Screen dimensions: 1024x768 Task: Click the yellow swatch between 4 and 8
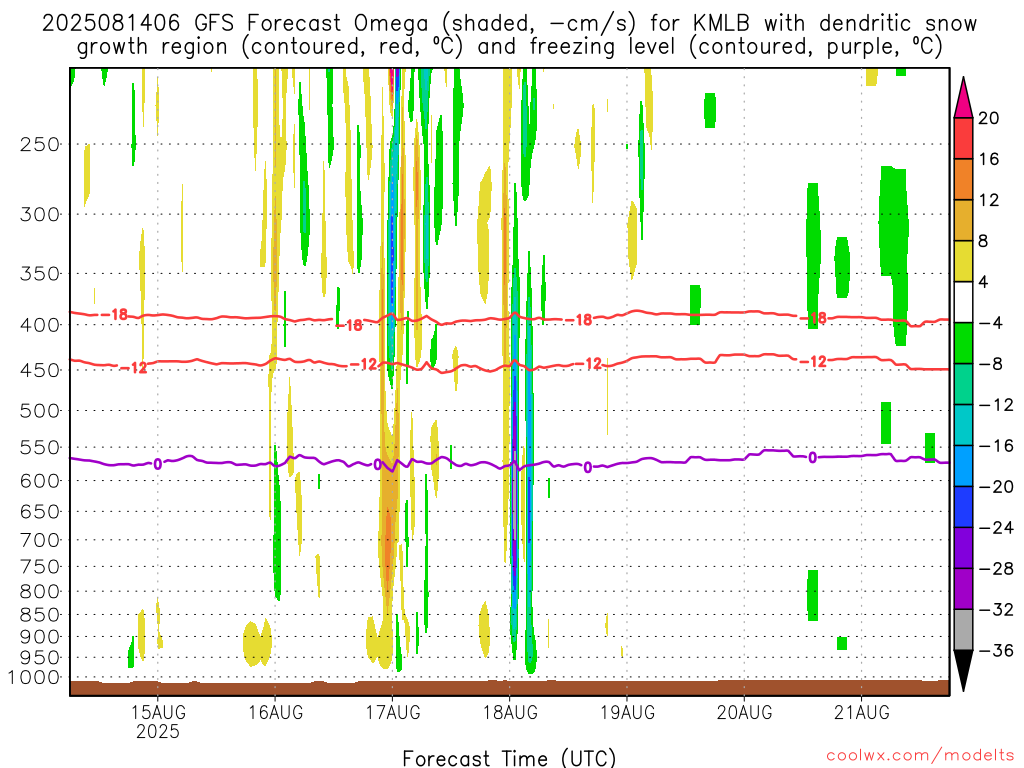pyautogui.click(x=963, y=261)
